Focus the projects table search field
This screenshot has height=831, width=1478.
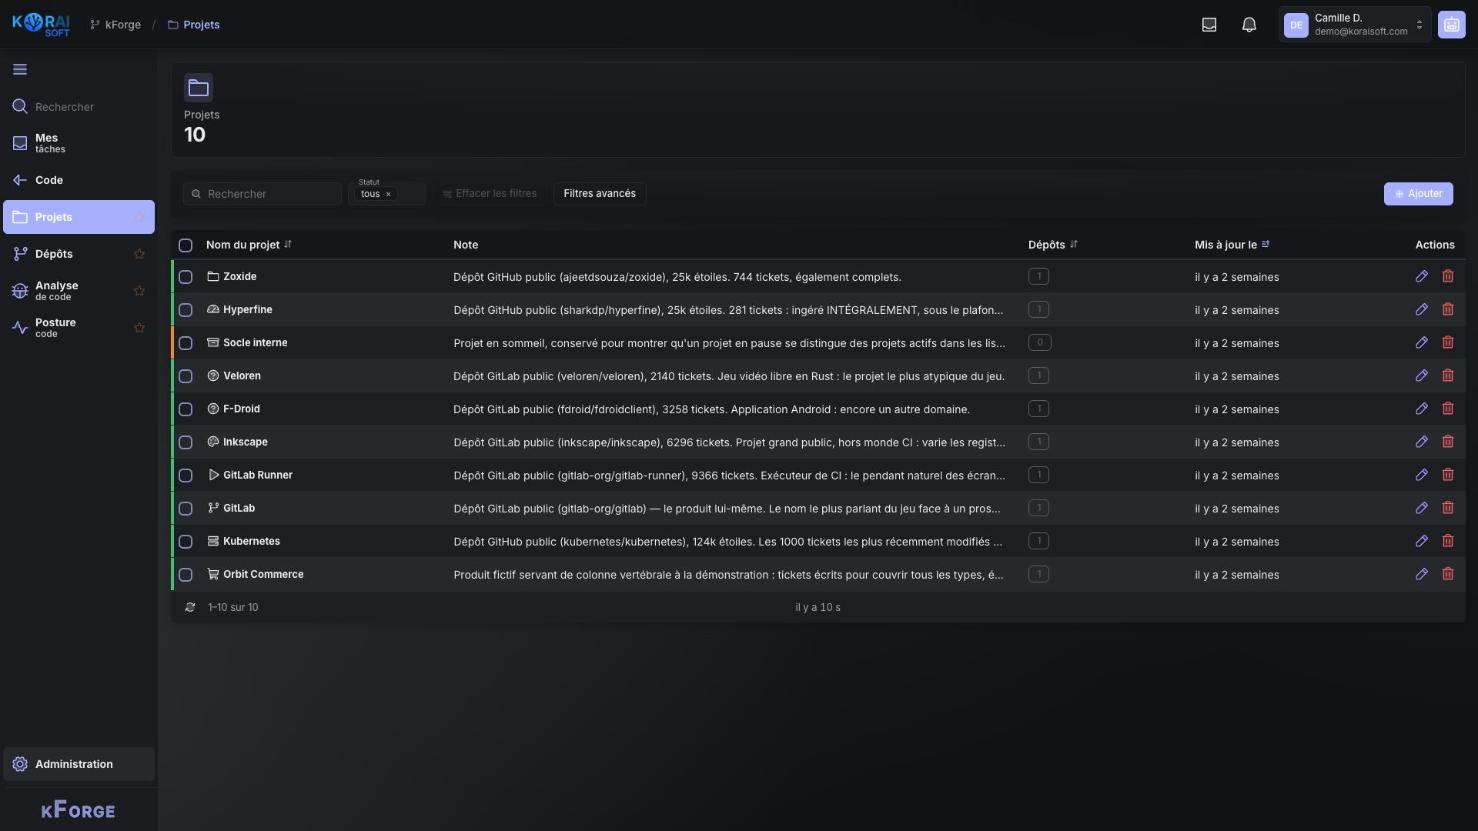pos(263,194)
